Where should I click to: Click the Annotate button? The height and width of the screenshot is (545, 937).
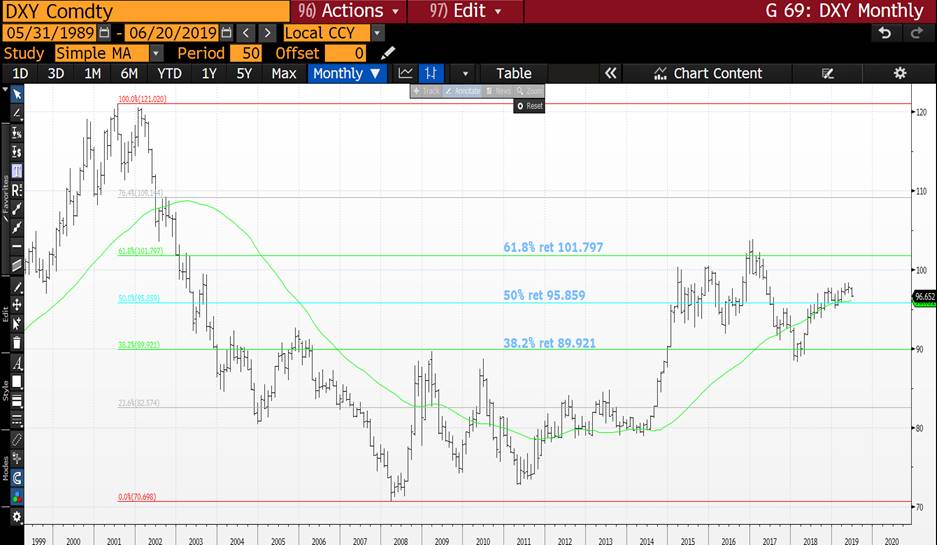[x=463, y=91]
